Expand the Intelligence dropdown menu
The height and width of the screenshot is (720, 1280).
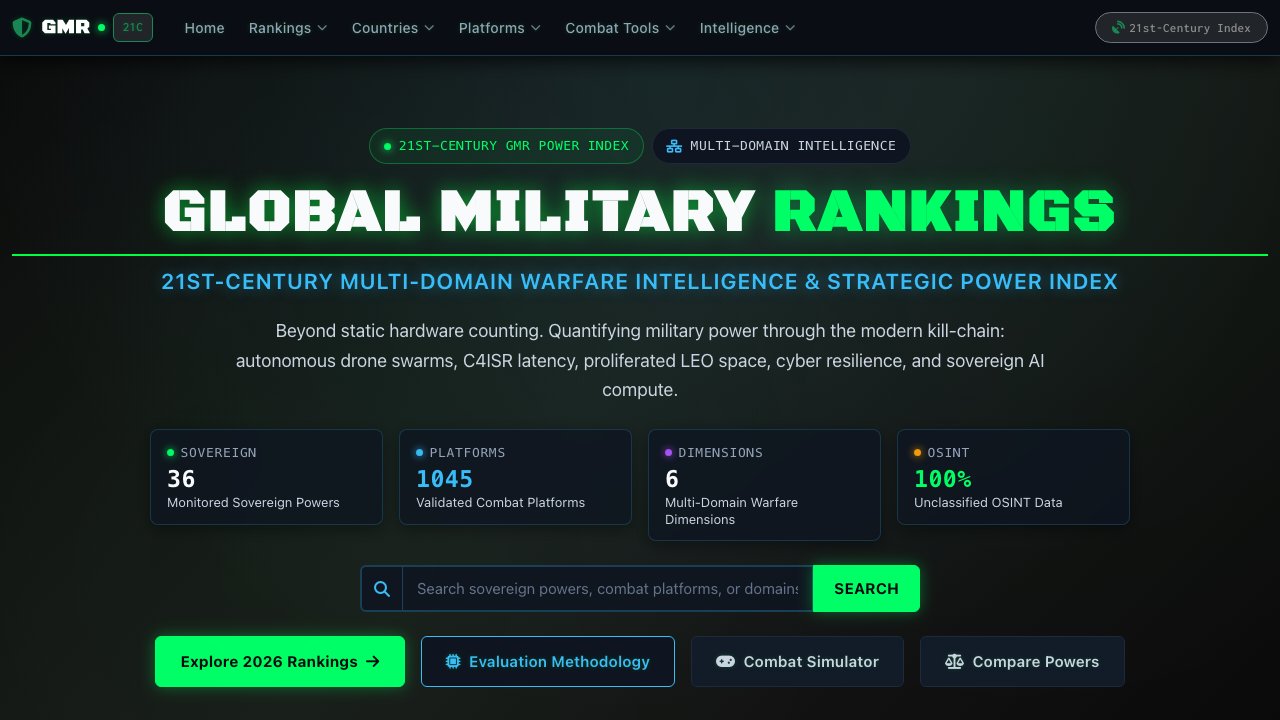748,28
